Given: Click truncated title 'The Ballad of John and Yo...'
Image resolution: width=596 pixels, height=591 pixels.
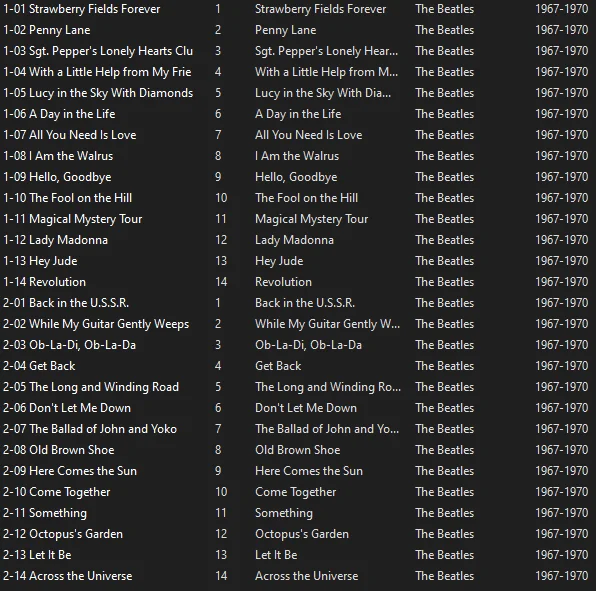Looking at the screenshot, I should pyautogui.click(x=327, y=429).
